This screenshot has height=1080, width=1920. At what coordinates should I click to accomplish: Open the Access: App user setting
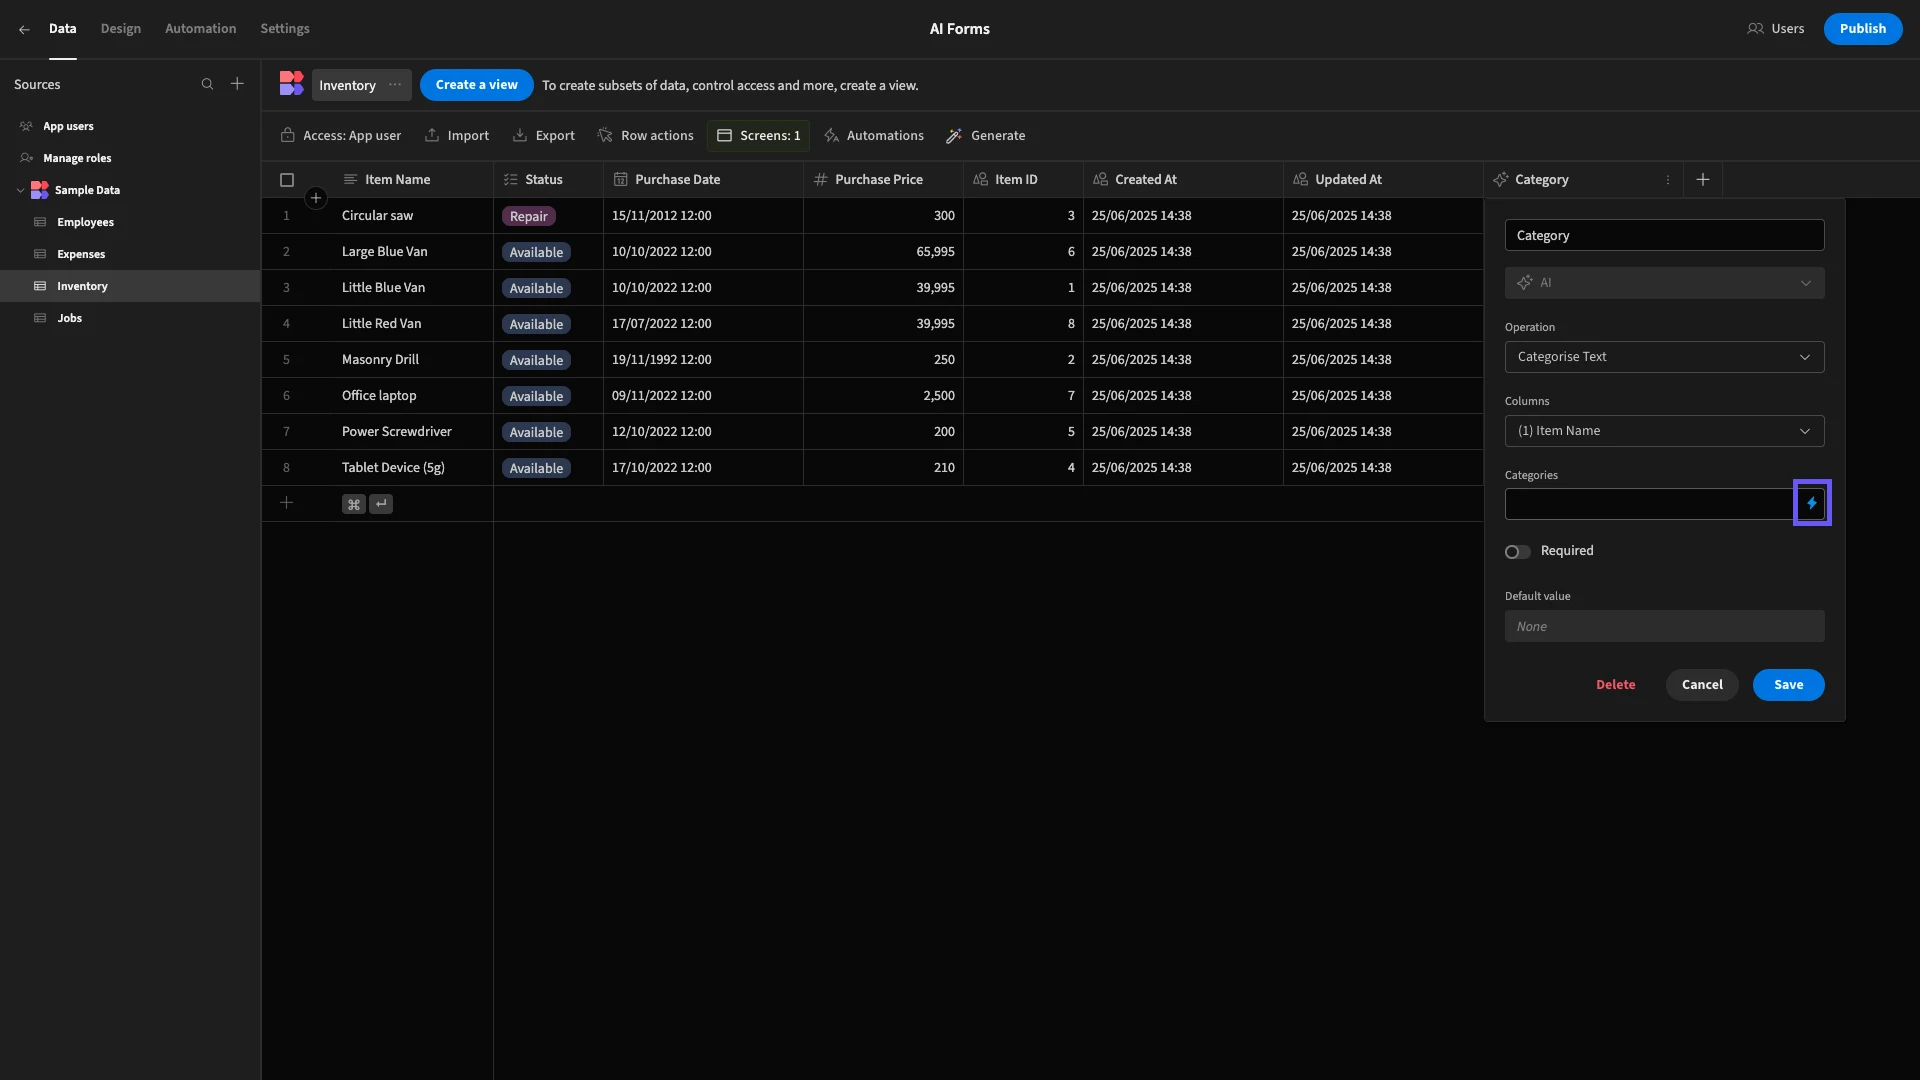click(x=341, y=136)
